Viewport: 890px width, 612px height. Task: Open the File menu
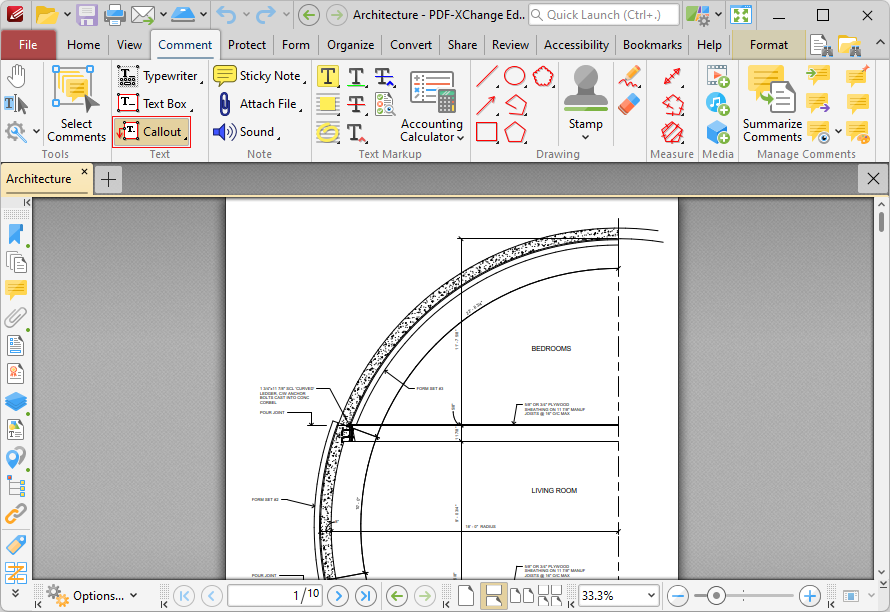point(28,44)
